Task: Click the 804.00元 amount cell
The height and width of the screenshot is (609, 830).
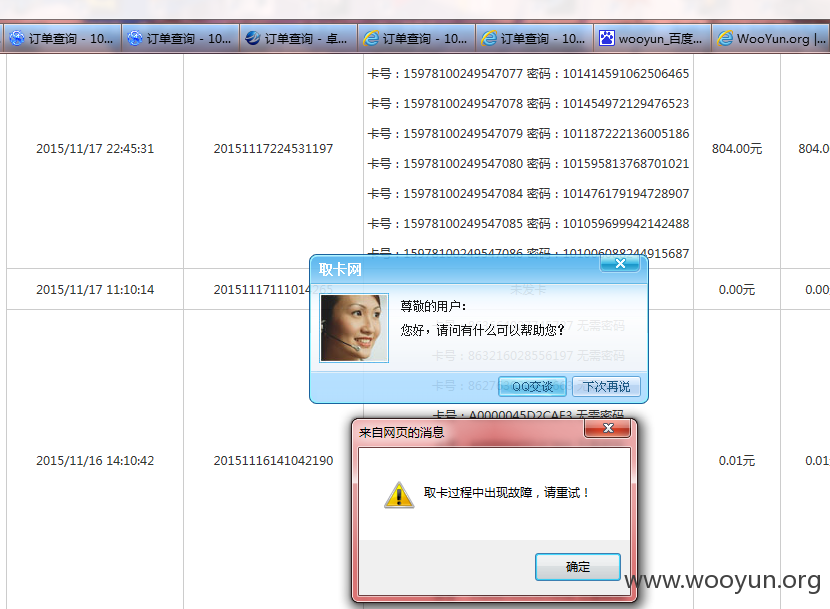Action: coord(737,149)
